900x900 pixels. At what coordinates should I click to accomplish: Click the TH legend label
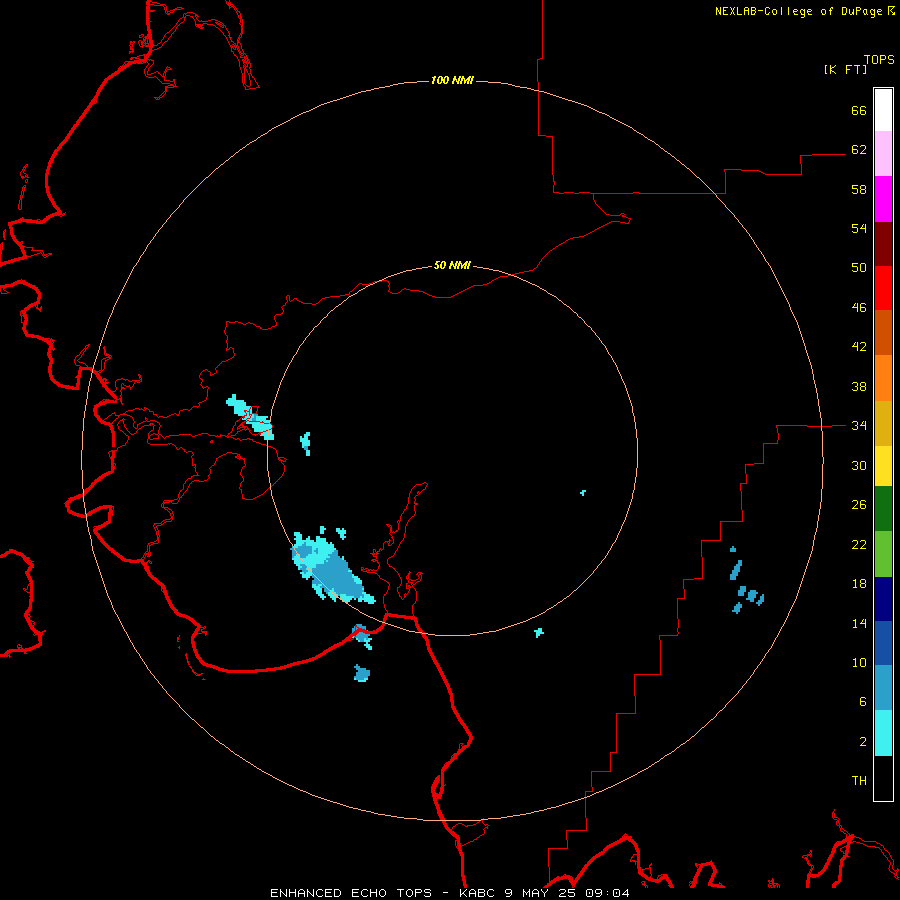[859, 781]
